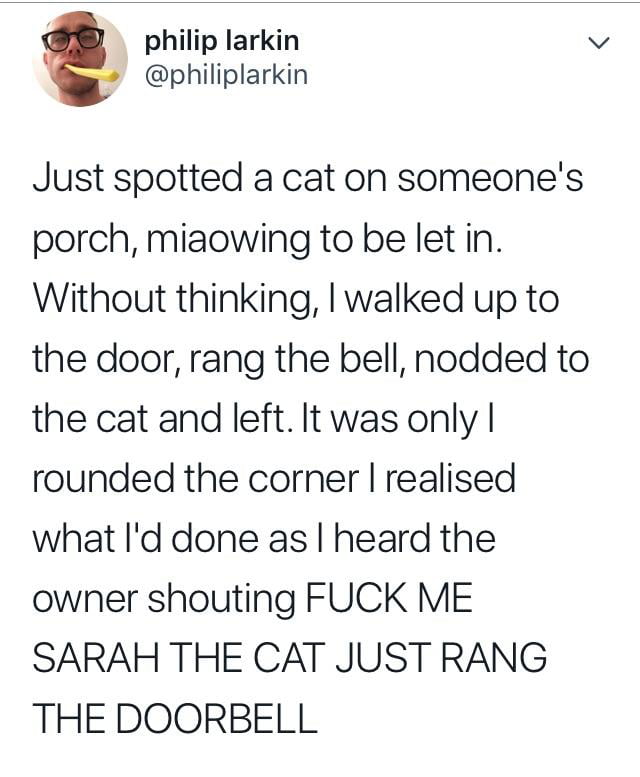Click 'nodded to' in the tweet text

(501, 359)
